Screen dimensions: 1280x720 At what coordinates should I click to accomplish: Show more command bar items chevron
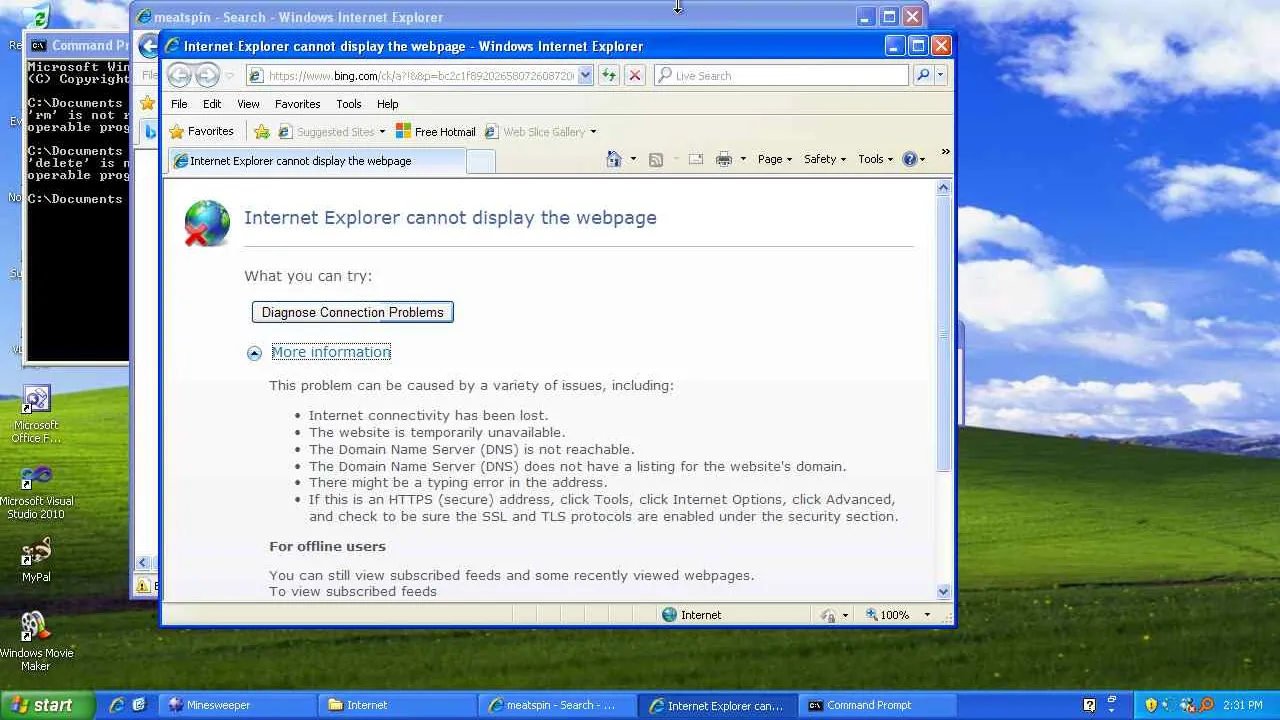tap(945, 152)
